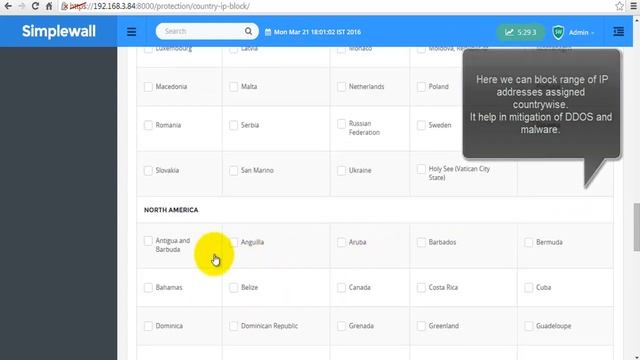Check the San Marino checkbox
The image size is (640, 360).
[233, 170]
